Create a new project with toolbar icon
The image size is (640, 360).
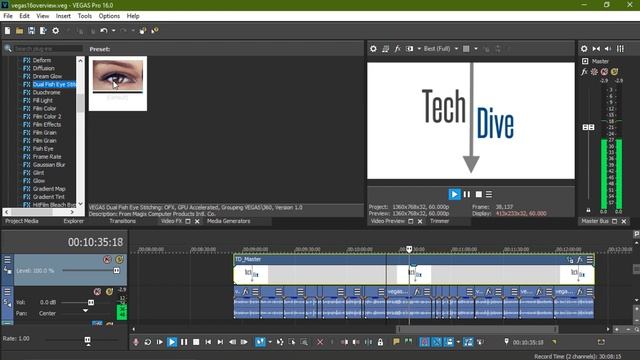pyautogui.click(x=7, y=31)
